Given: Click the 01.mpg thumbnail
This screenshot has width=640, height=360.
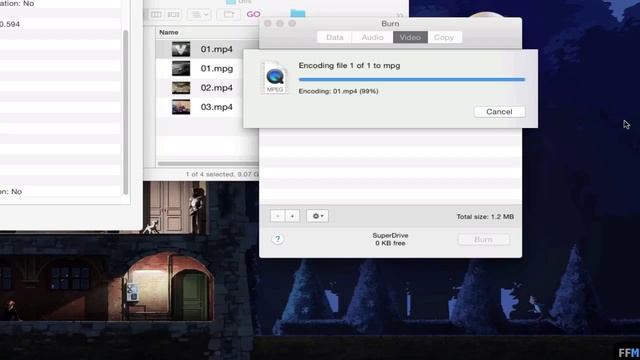Looking at the screenshot, I should (x=181, y=69).
